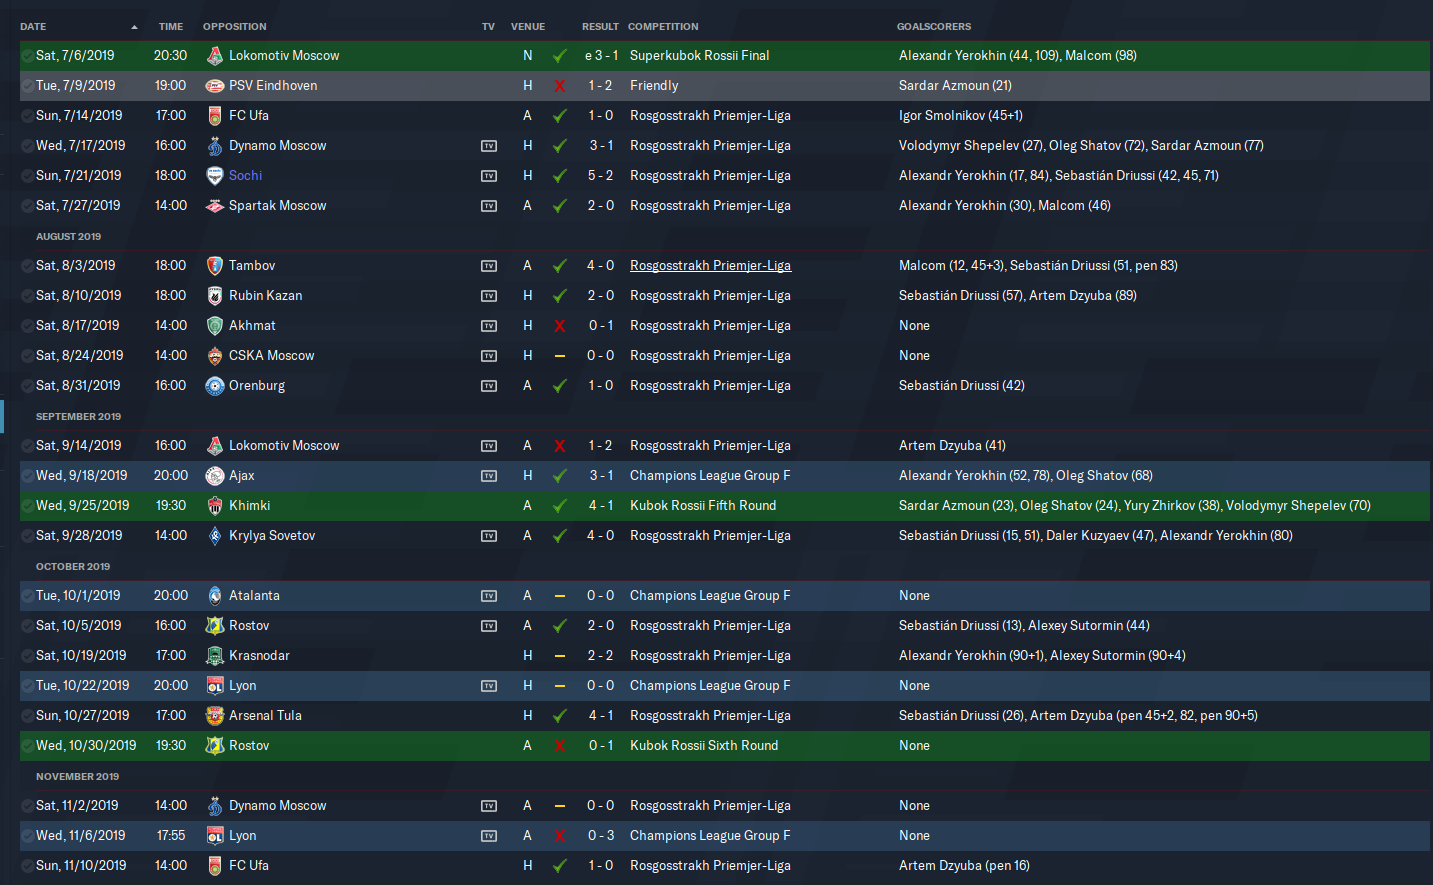Click the played check circle beside Sun, 11/10/2019
Viewport: 1433px width, 885px height.
tap(27, 866)
